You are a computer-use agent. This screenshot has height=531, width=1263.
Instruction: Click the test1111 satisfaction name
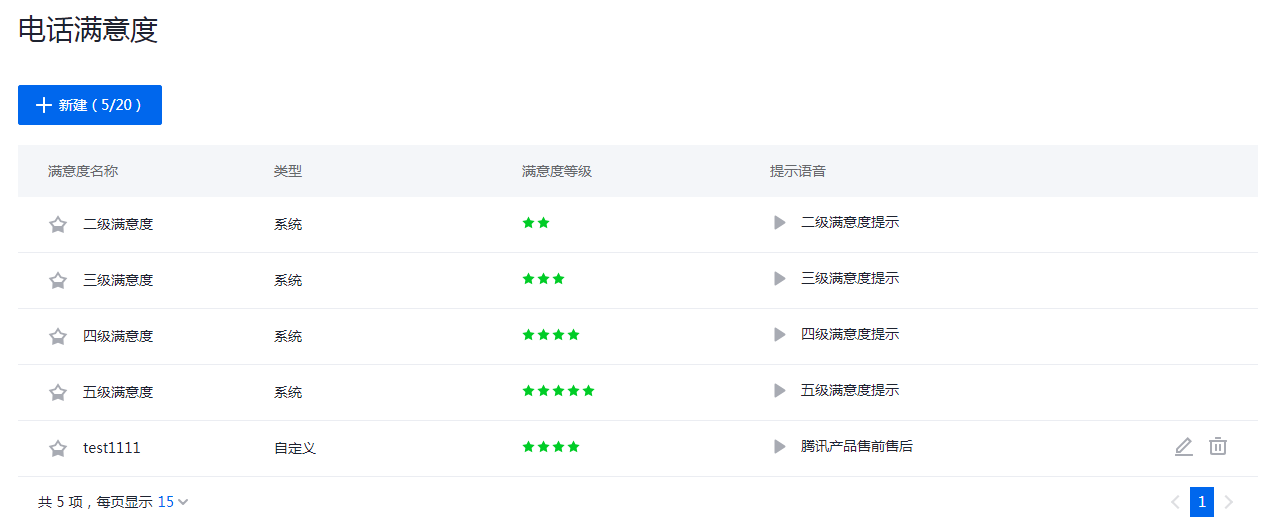(x=112, y=448)
